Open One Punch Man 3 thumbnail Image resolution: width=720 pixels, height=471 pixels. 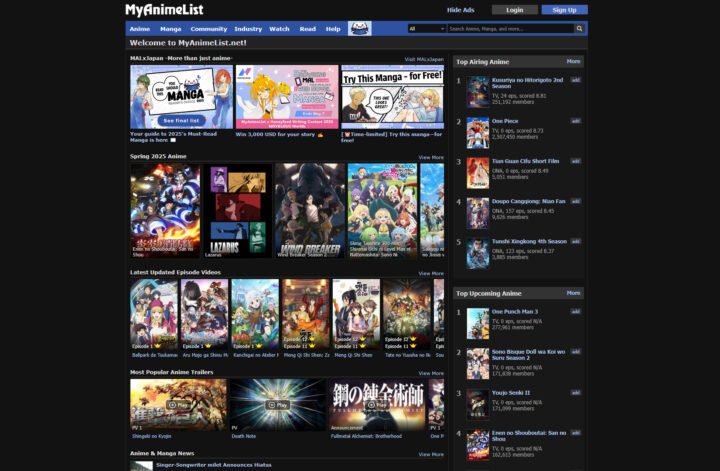tap(478, 324)
